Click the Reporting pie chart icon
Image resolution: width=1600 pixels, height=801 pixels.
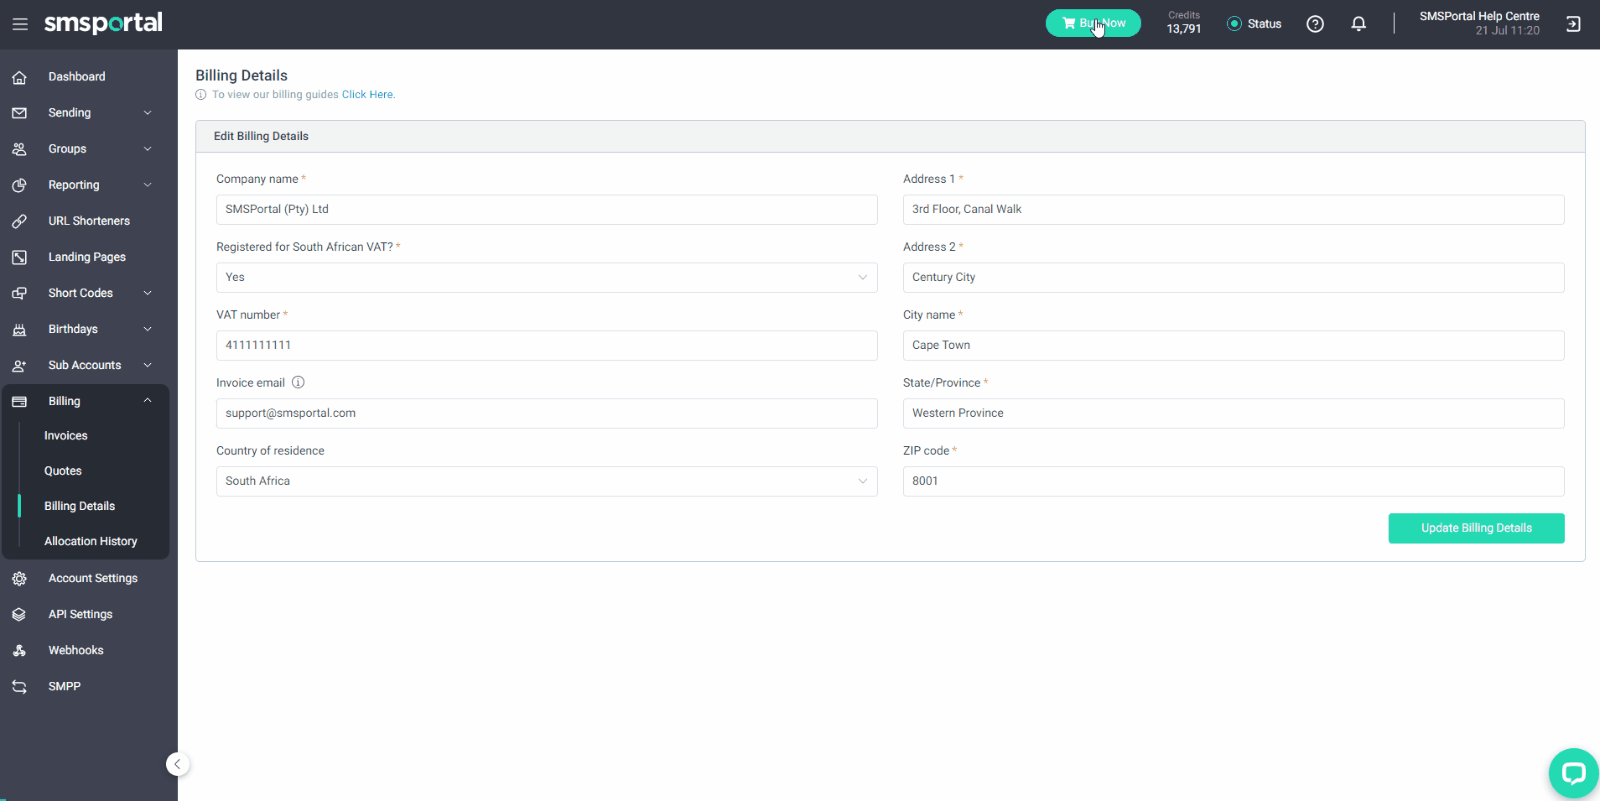click(19, 185)
